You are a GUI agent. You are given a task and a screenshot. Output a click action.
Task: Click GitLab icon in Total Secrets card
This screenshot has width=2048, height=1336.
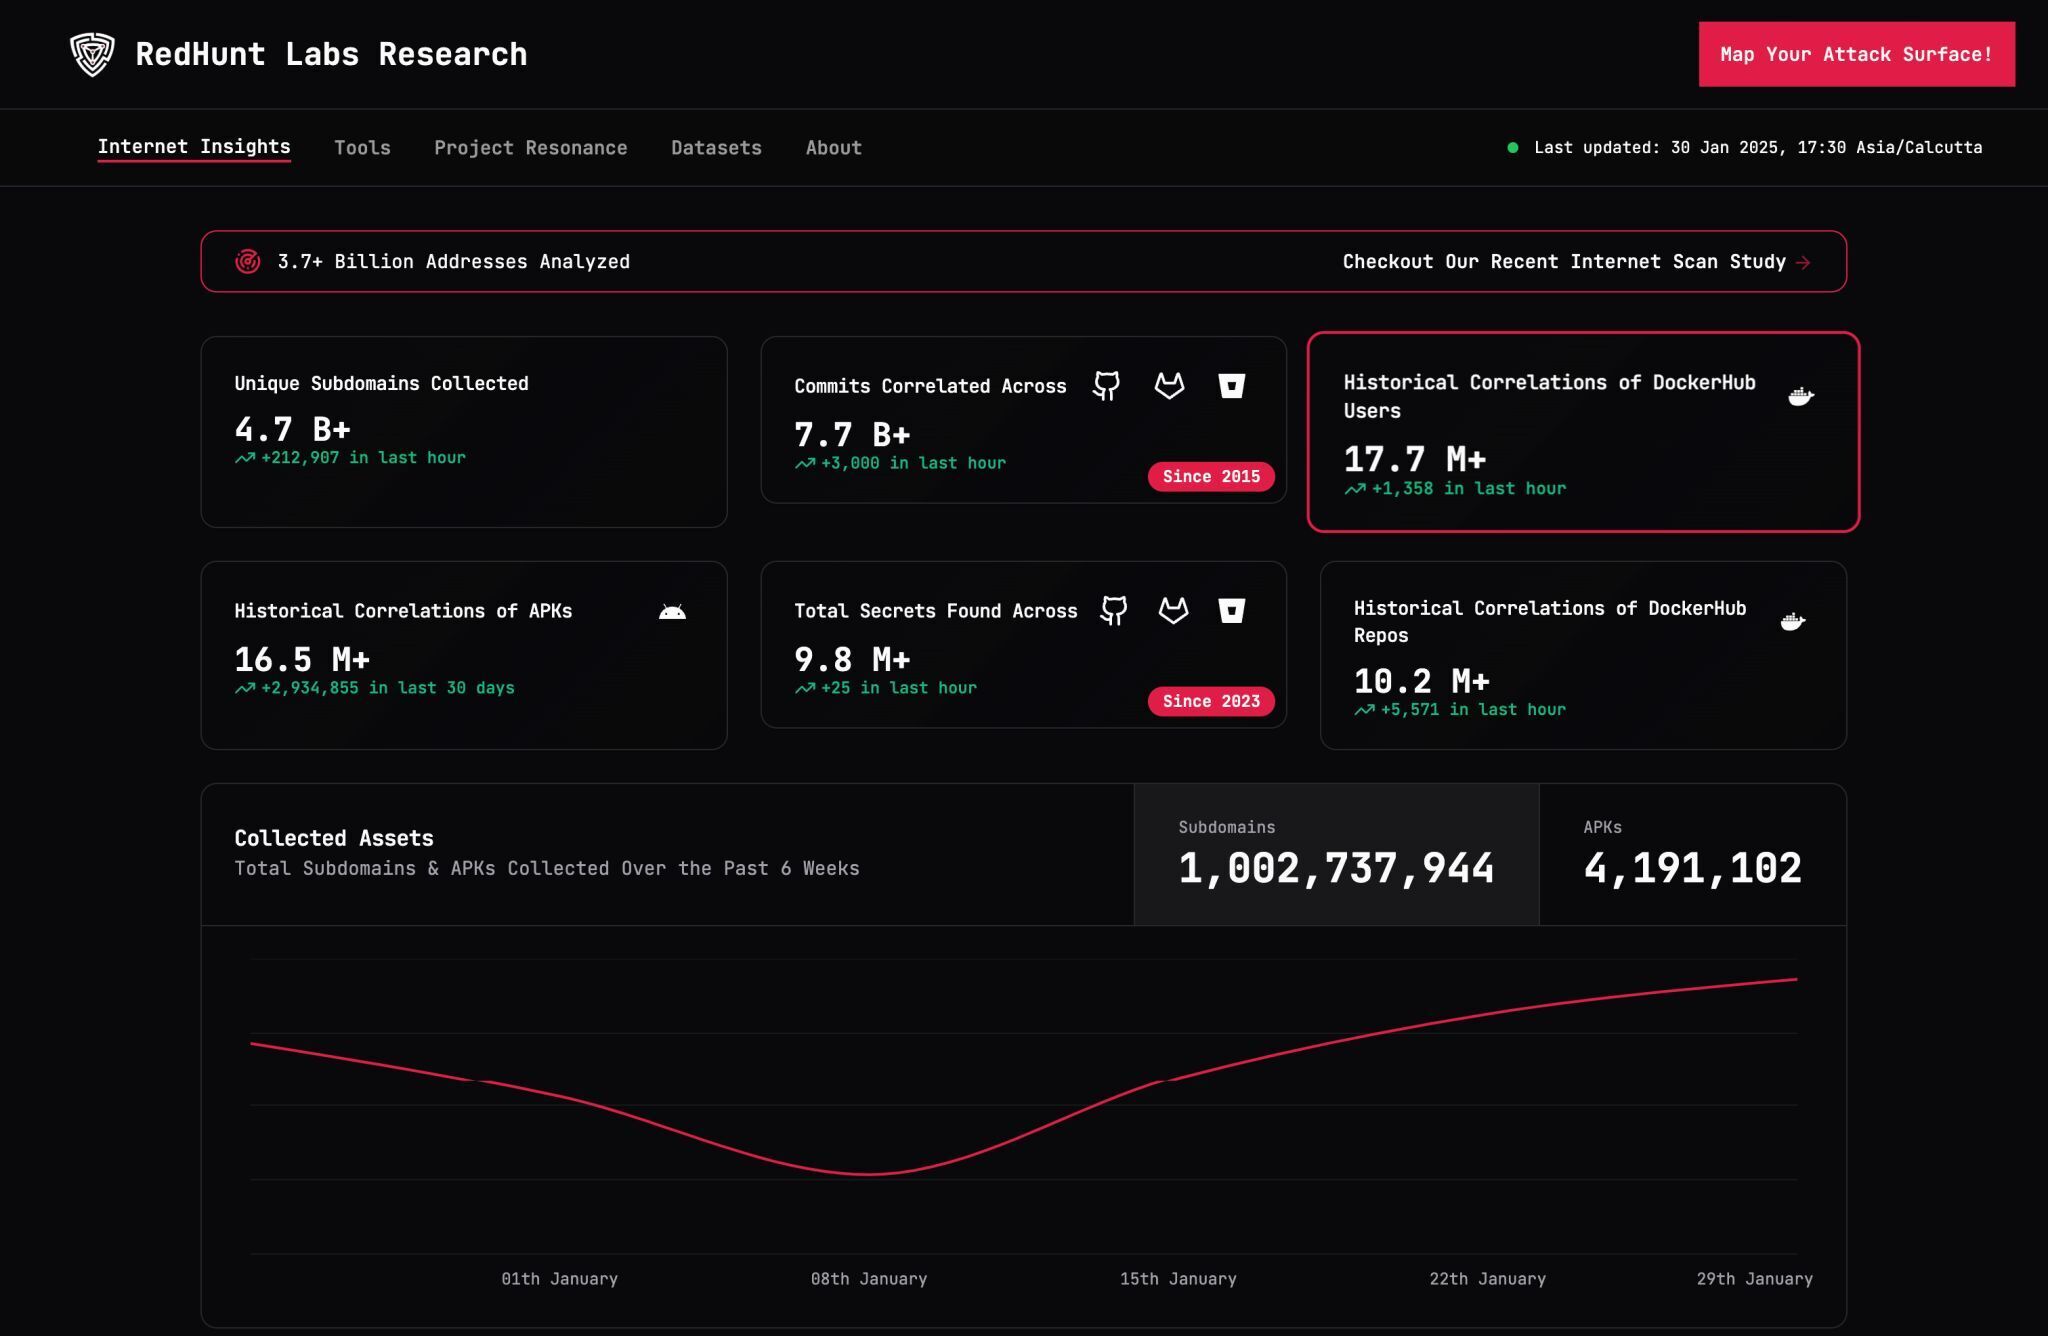[x=1173, y=610]
